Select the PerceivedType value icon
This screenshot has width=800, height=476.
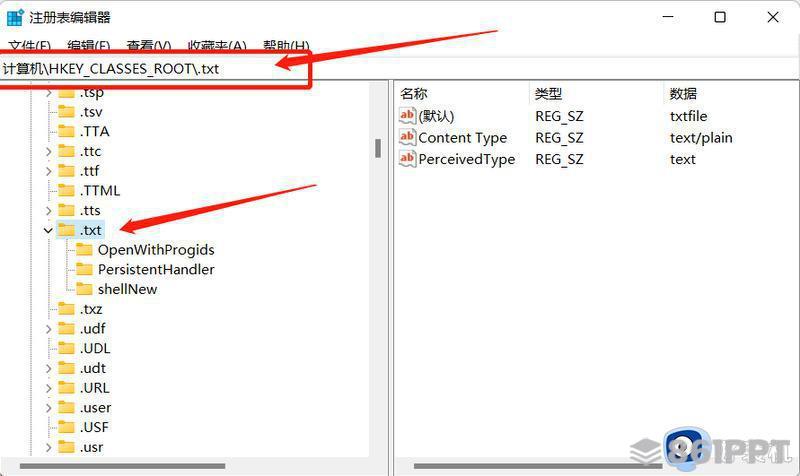pyautogui.click(x=407, y=159)
